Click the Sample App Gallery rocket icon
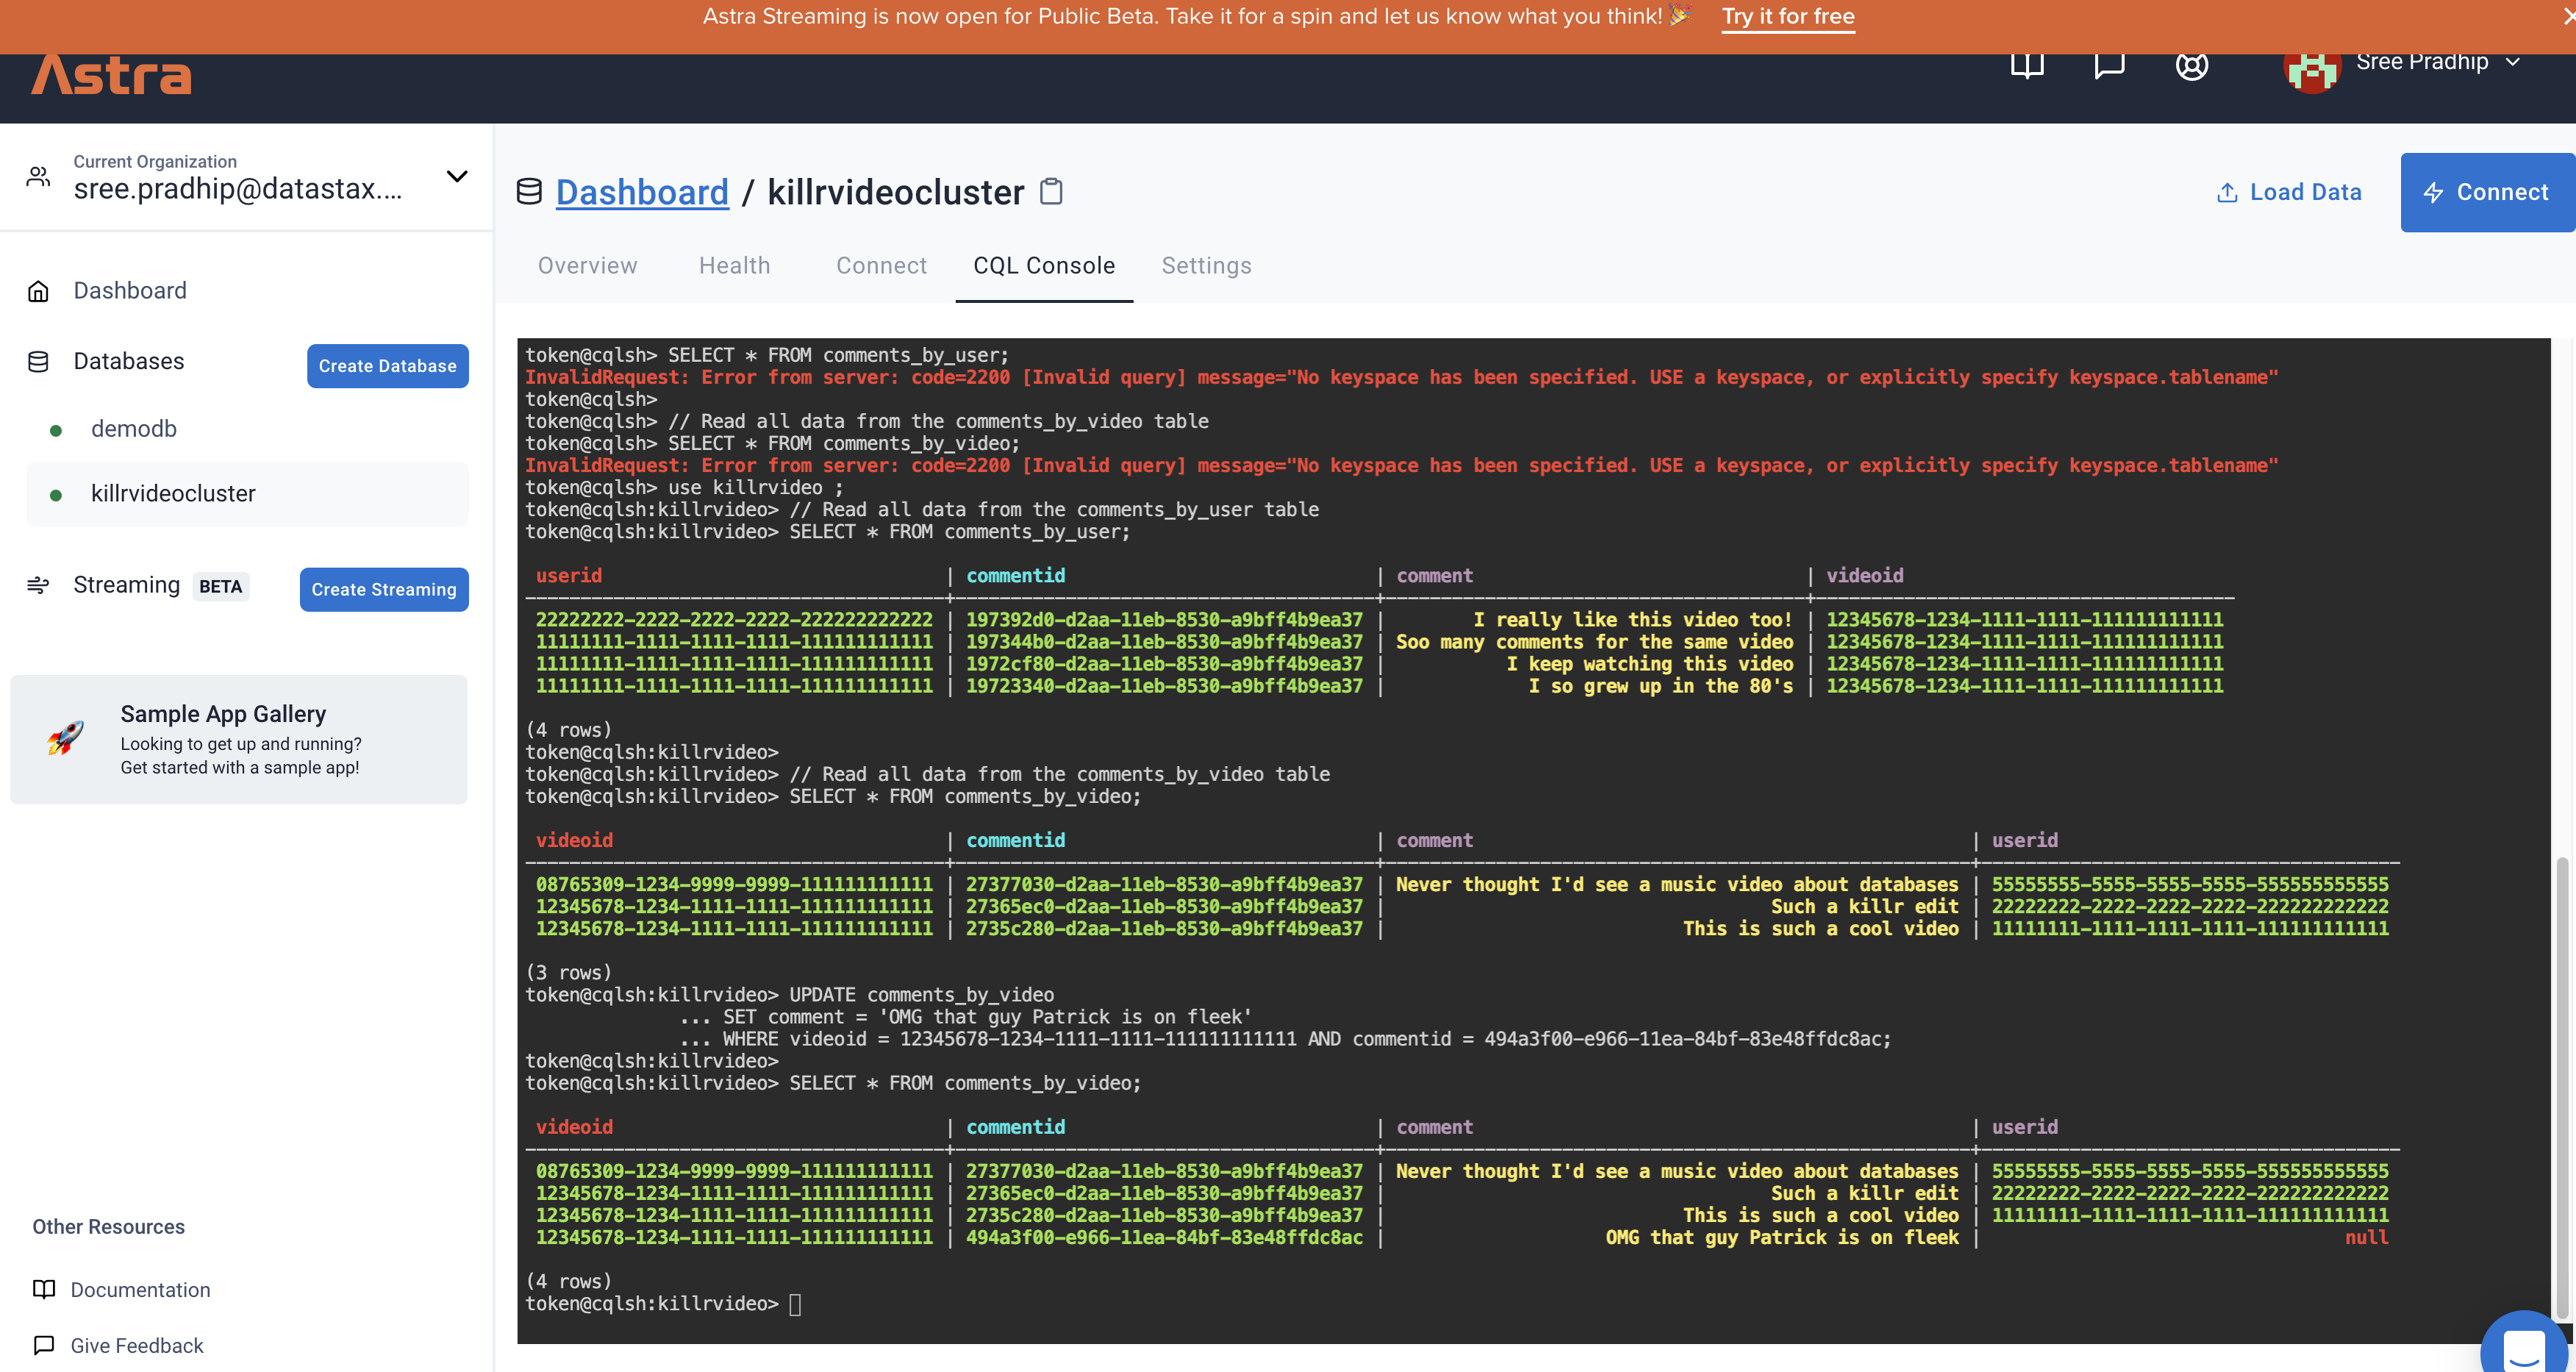 (65, 738)
